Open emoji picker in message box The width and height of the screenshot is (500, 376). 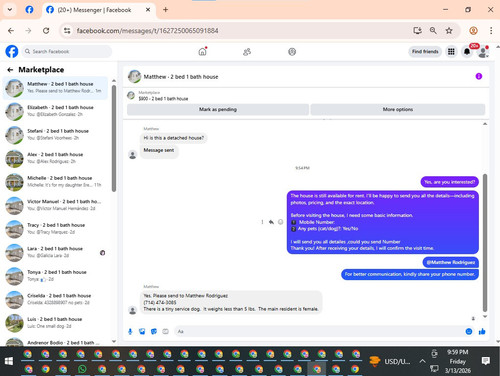pos(469,331)
